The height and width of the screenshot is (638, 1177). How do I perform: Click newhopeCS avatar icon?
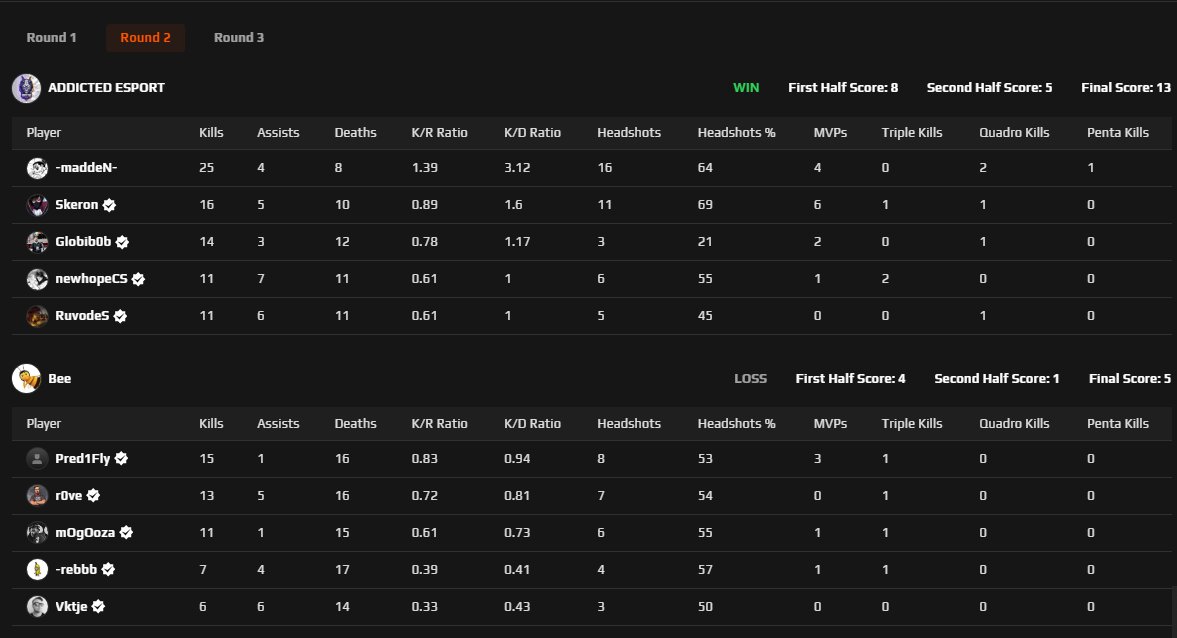(38, 278)
